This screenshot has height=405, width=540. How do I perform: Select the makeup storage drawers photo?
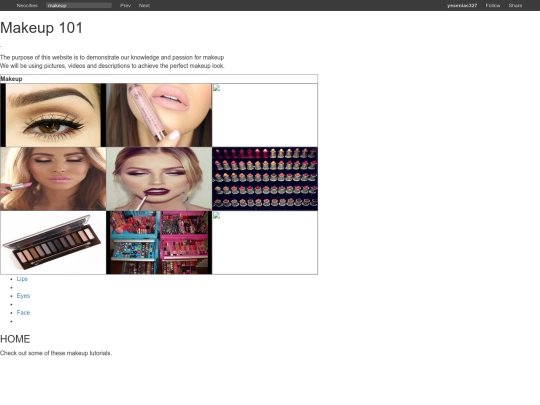click(159, 242)
